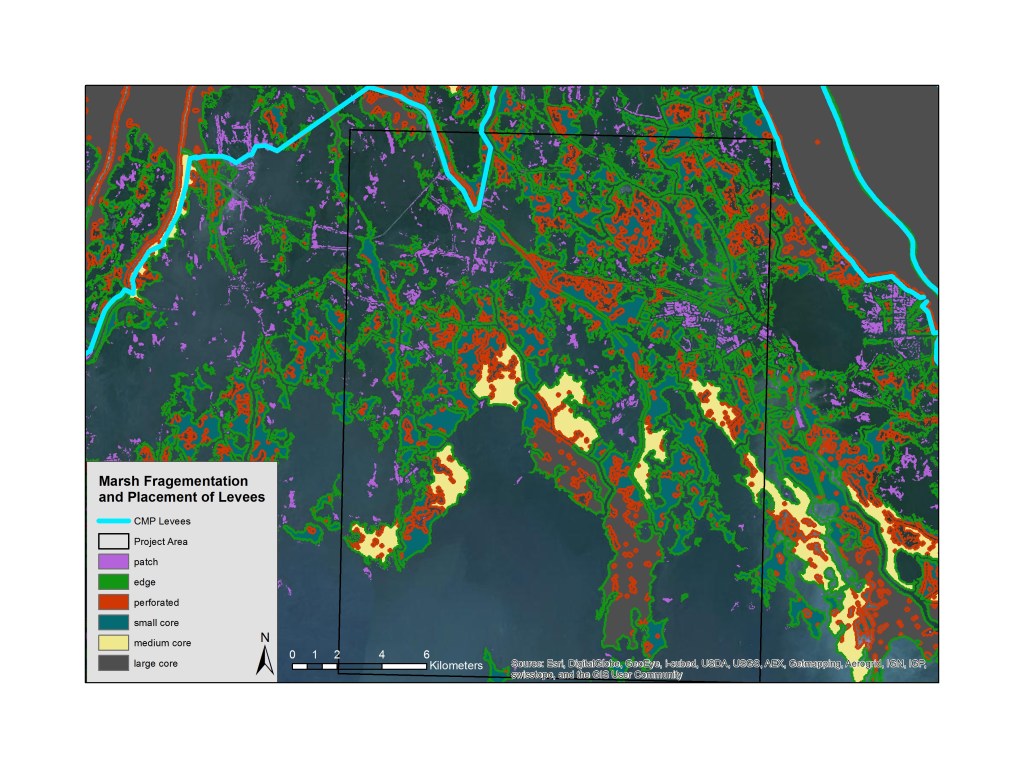Image resolution: width=1024 pixels, height=768 pixels.
Task: Click the 'large core' legend label
Action: (156, 663)
